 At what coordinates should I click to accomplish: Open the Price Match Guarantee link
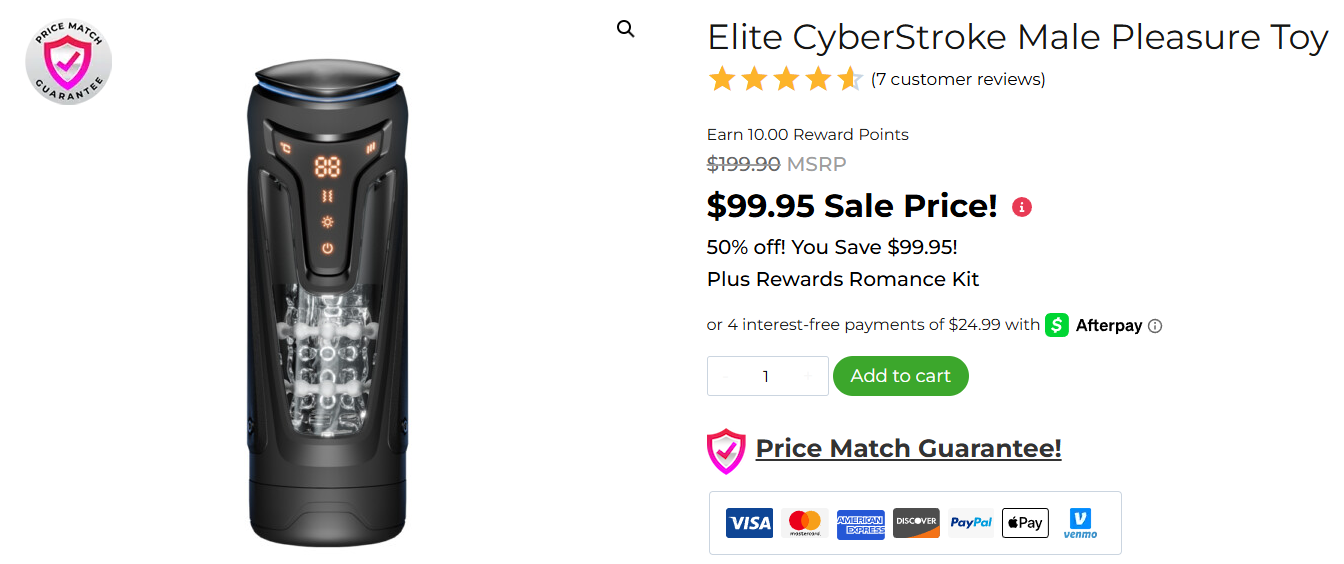(908, 449)
